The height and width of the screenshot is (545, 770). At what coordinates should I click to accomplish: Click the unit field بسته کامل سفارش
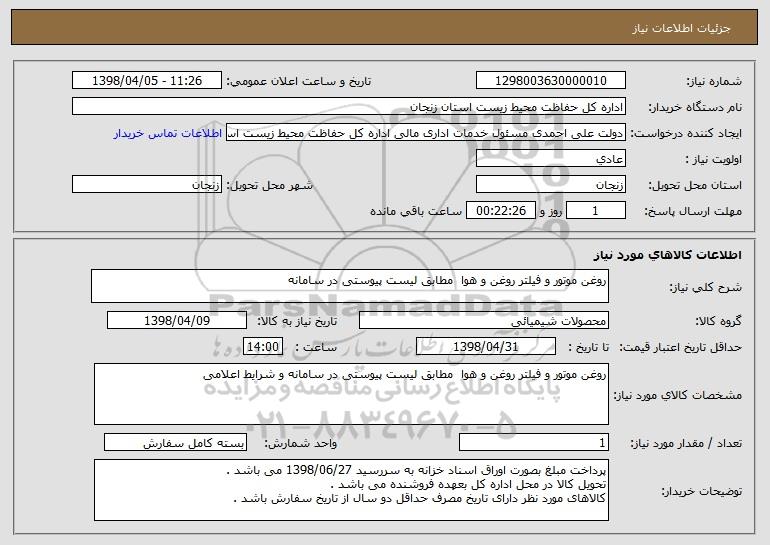point(175,443)
